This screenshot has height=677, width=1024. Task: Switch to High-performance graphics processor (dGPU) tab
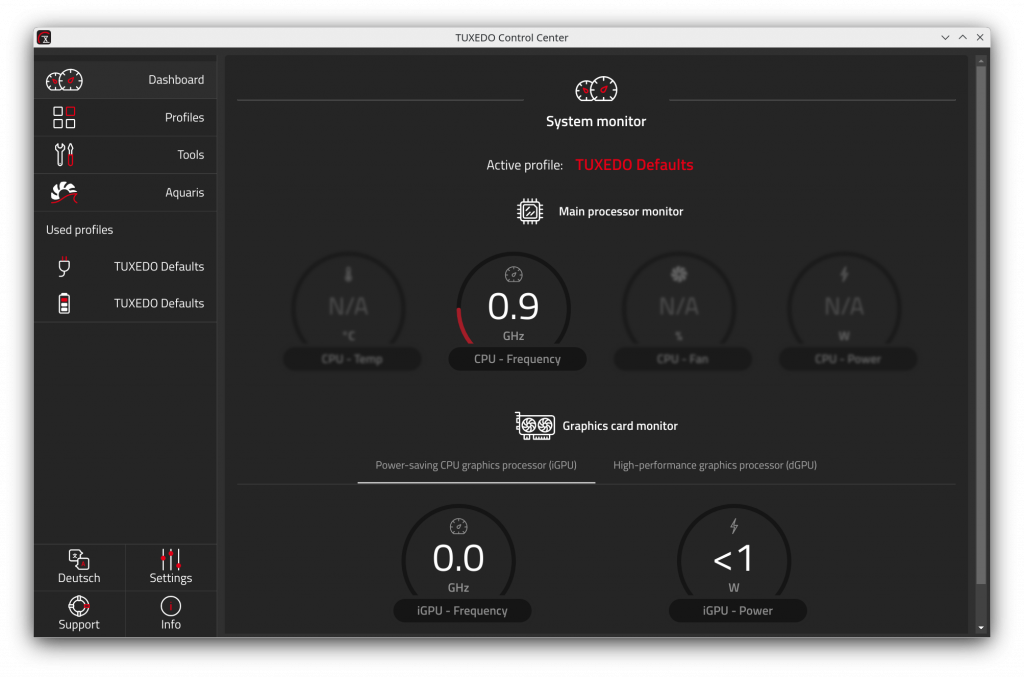coord(715,465)
